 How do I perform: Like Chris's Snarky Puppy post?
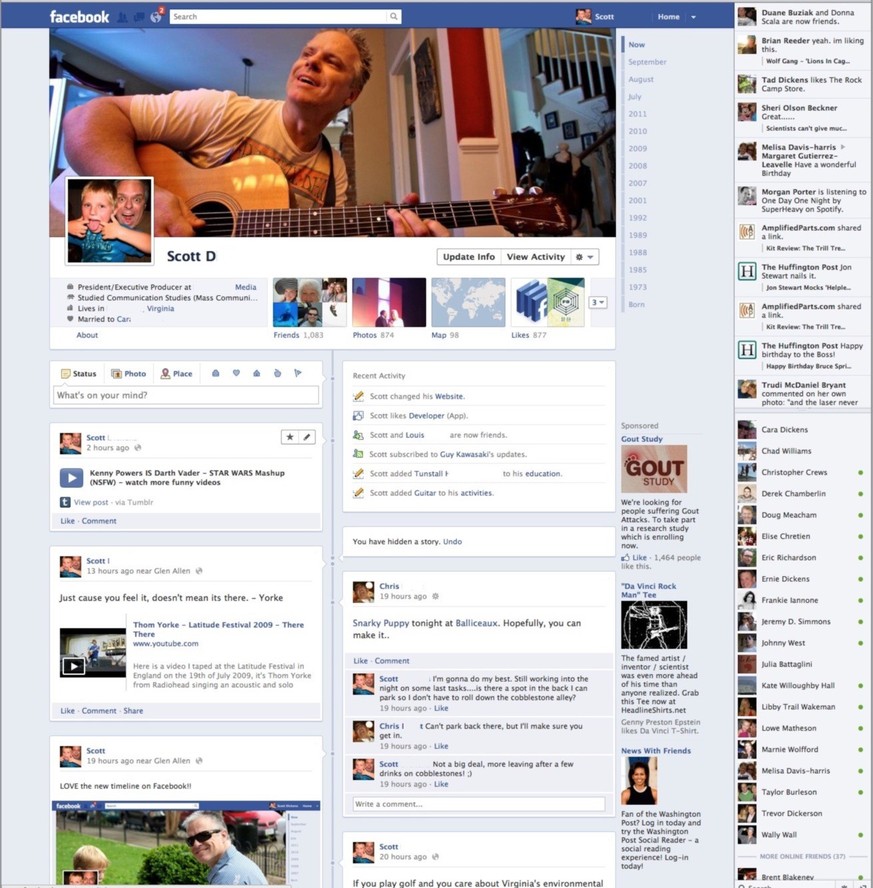click(360, 661)
